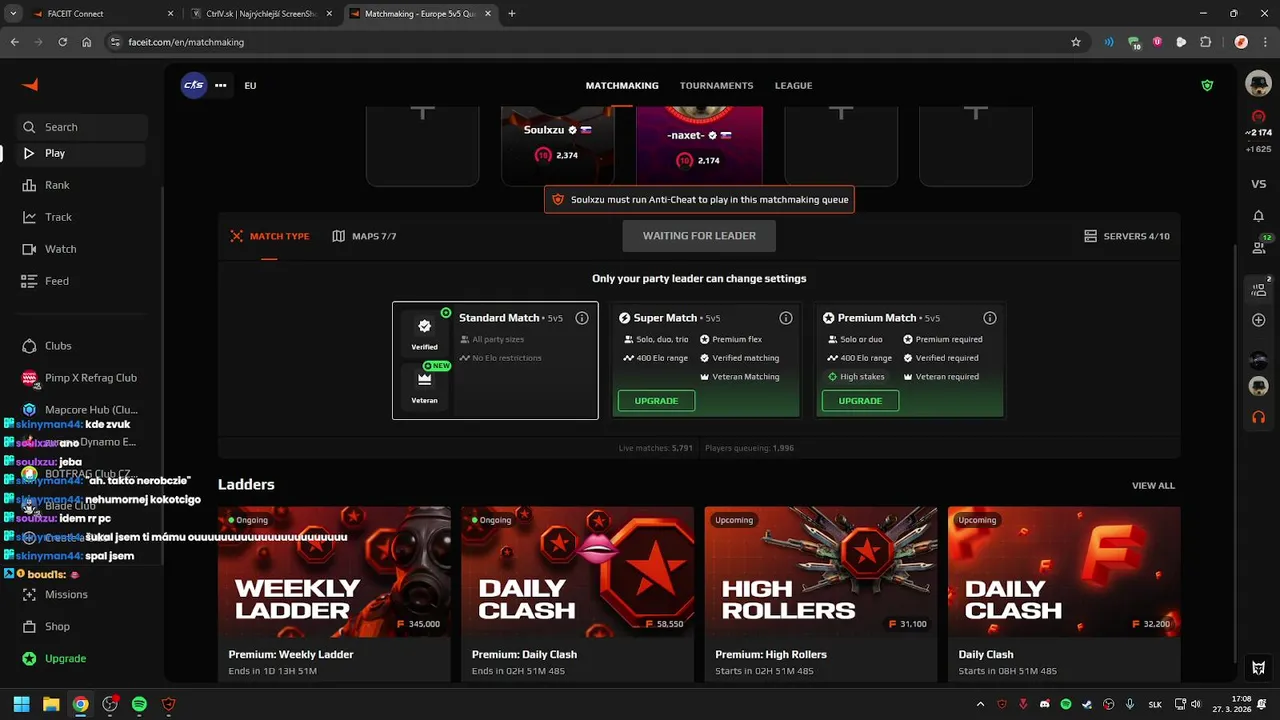Expand the system tray hidden icons
The height and width of the screenshot is (720, 1280).
[980, 704]
